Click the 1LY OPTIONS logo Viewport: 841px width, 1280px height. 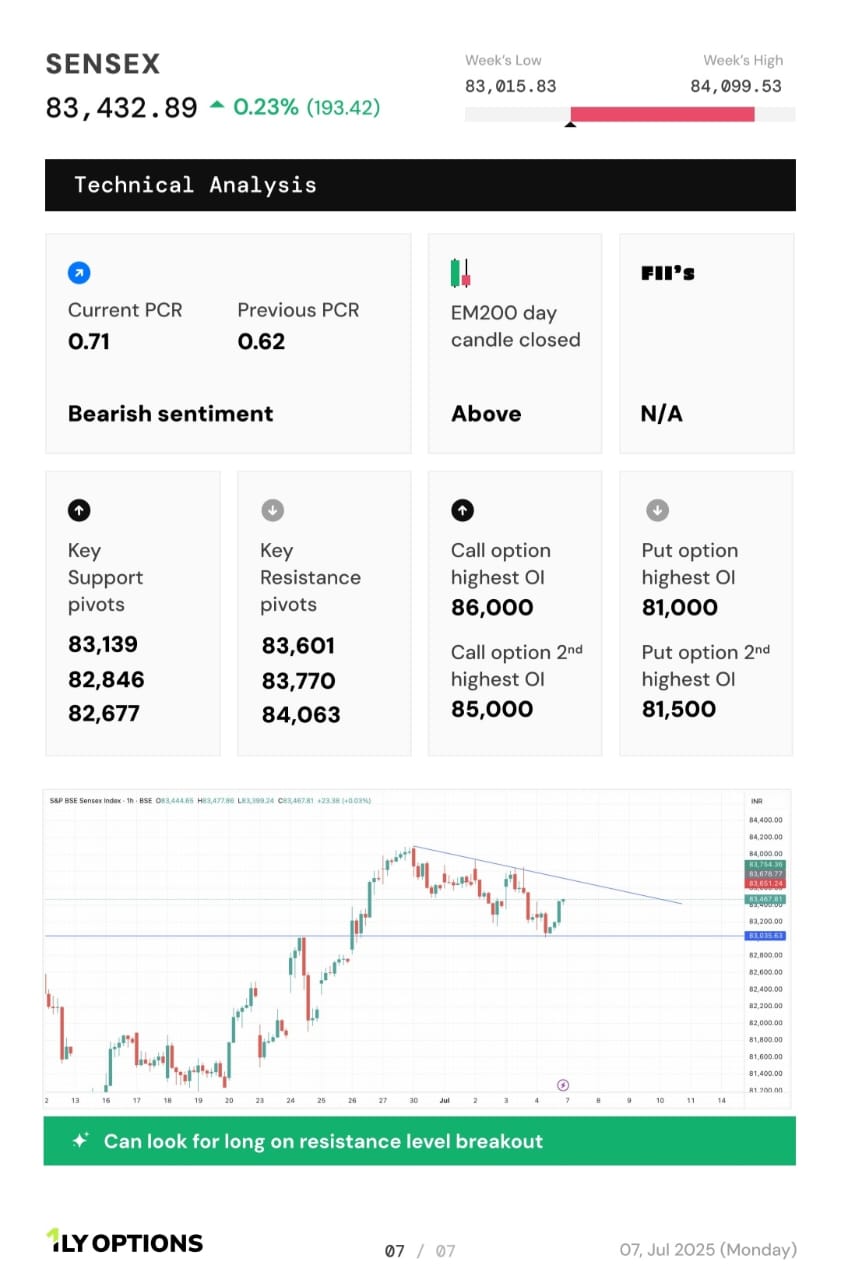point(124,1243)
